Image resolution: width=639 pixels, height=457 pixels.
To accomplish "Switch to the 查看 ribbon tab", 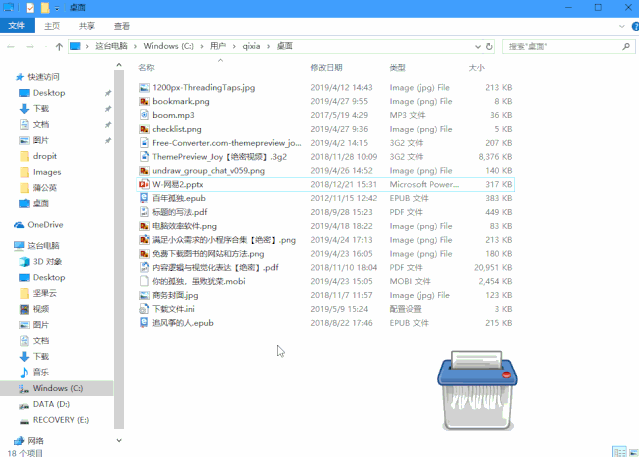I will (x=122, y=26).
